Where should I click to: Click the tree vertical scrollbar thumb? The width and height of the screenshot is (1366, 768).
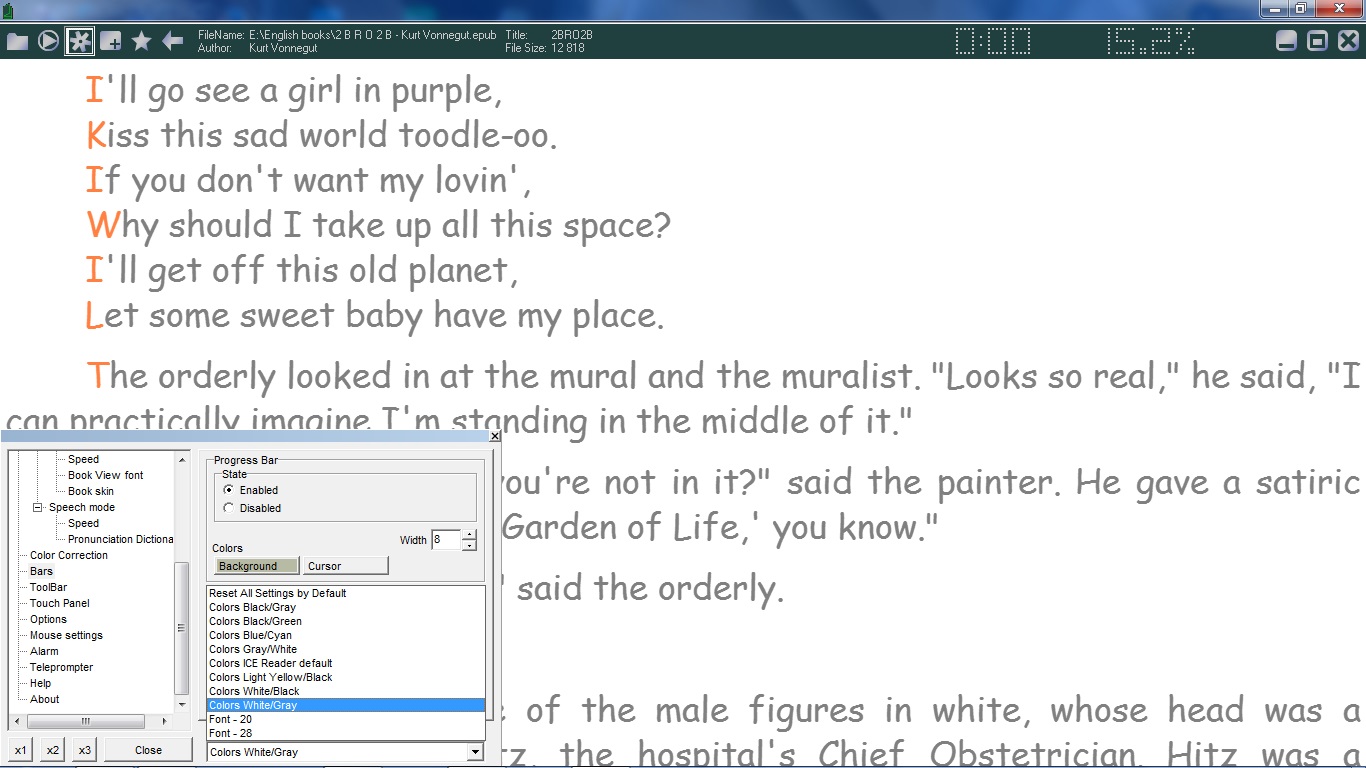pos(182,628)
